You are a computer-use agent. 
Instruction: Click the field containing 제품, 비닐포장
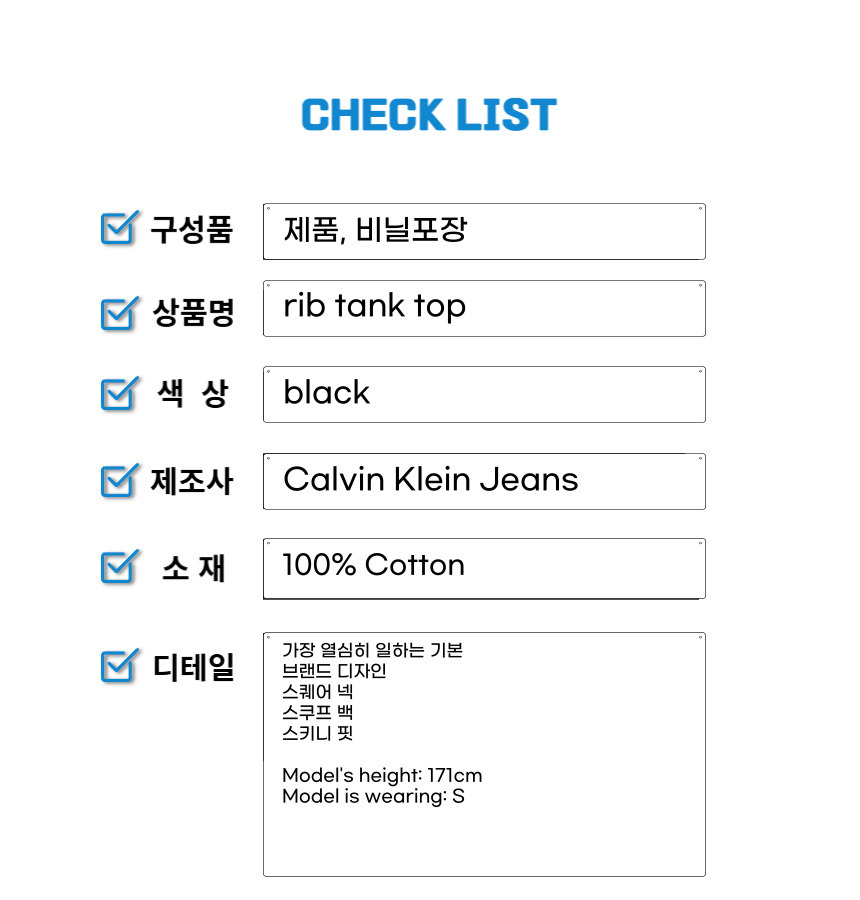[x=484, y=231]
